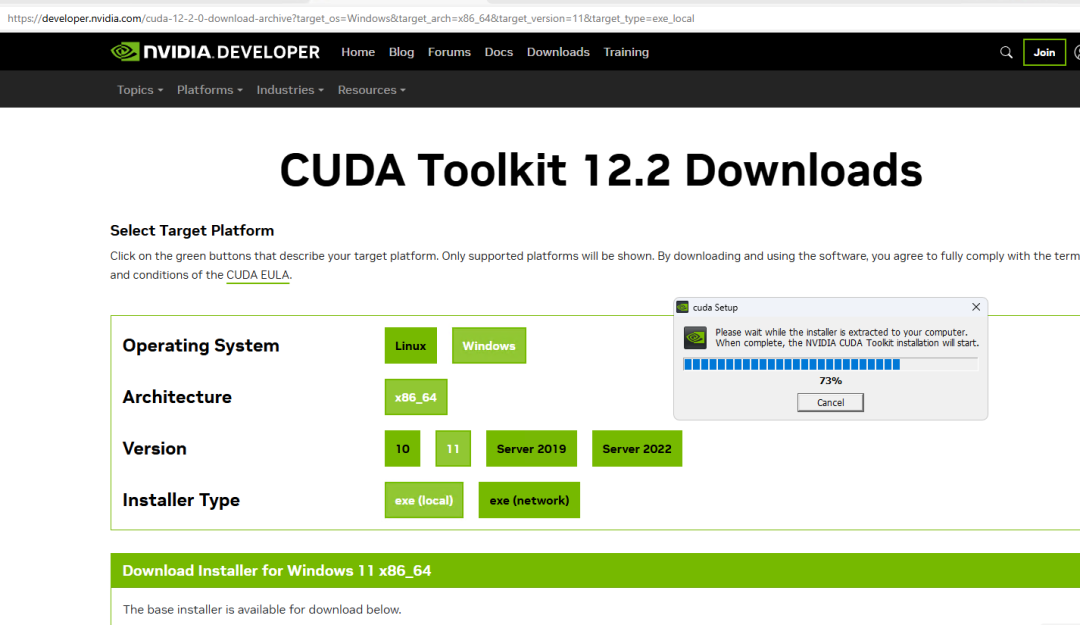This screenshot has width=1080, height=625.
Task: Click the NVIDIA icon inside setup dialog
Action: click(695, 338)
